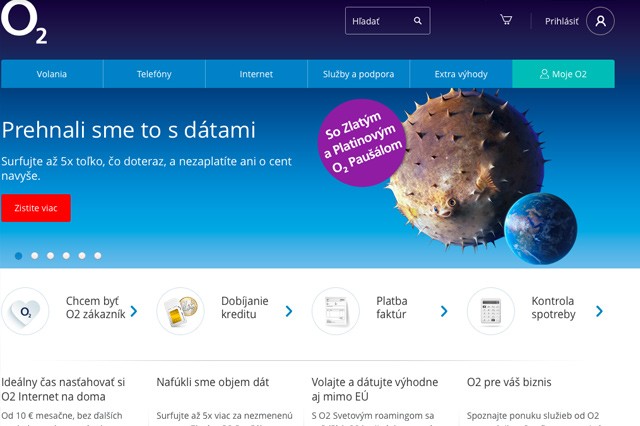Click into the Hľadať search field

tap(387, 21)
